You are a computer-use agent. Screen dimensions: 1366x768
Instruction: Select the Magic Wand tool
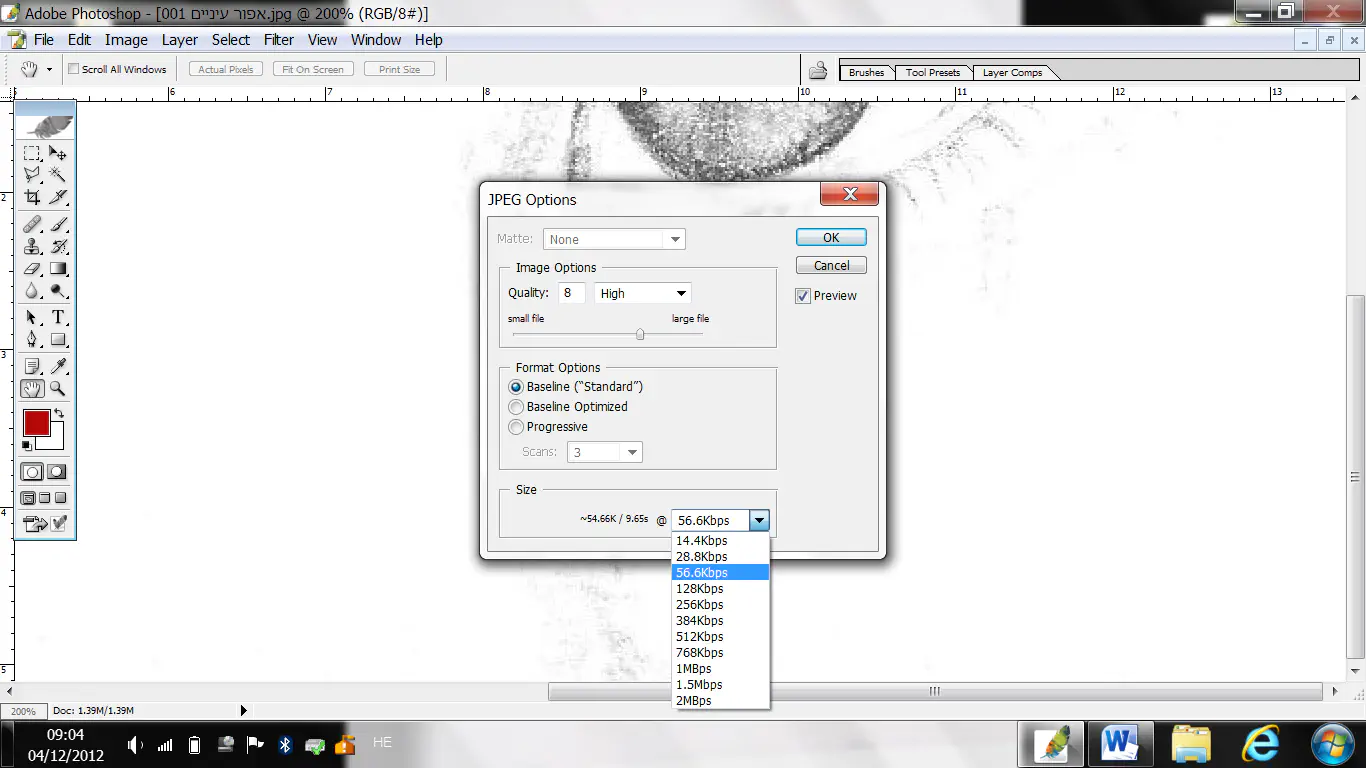[x=58, y=175]
